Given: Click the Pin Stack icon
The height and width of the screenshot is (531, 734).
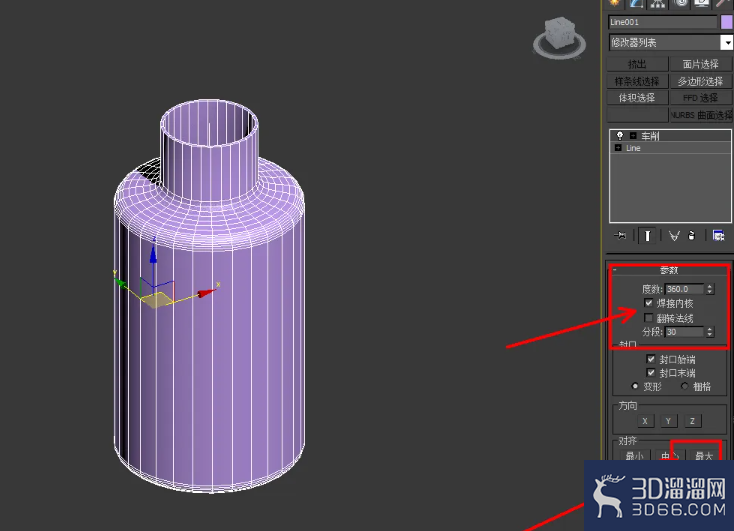Looking at the screenshot, I should [620, 235].
